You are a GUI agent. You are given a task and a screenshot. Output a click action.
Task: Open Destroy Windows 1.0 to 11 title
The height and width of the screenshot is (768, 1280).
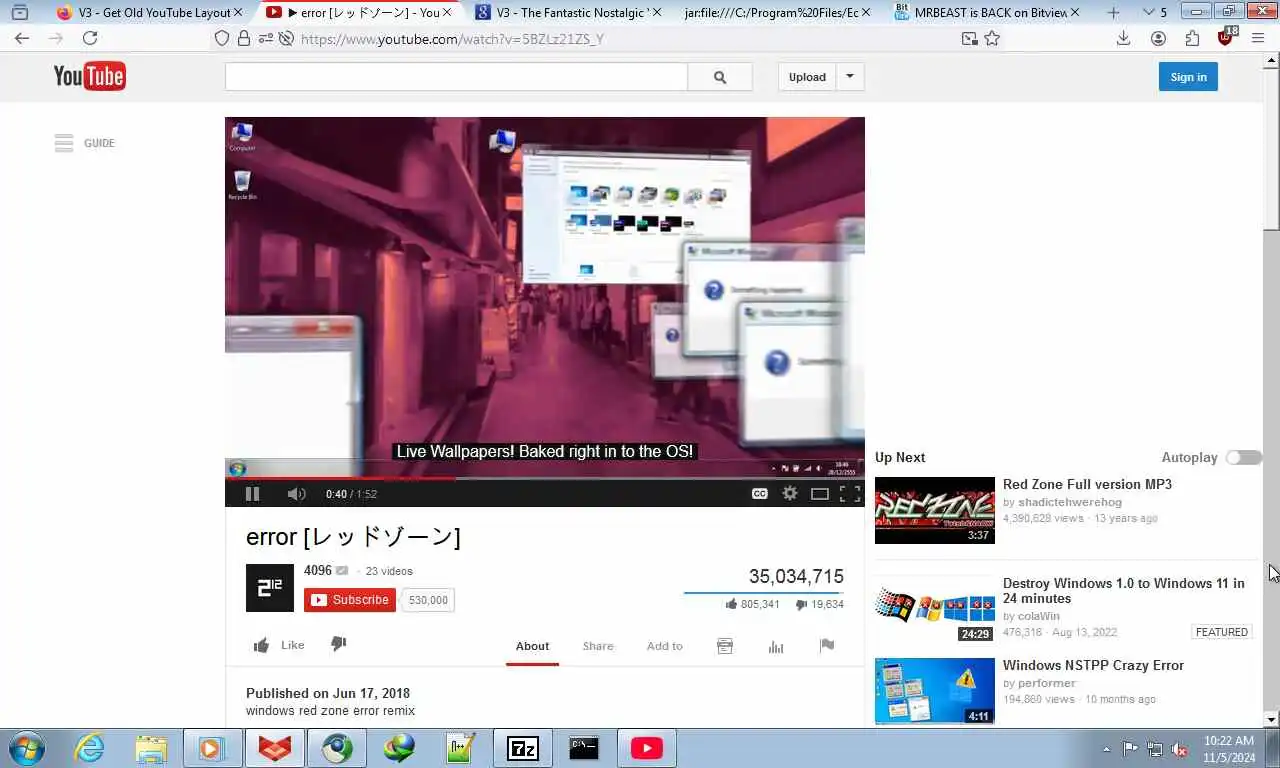click(x=1124, y=591)
